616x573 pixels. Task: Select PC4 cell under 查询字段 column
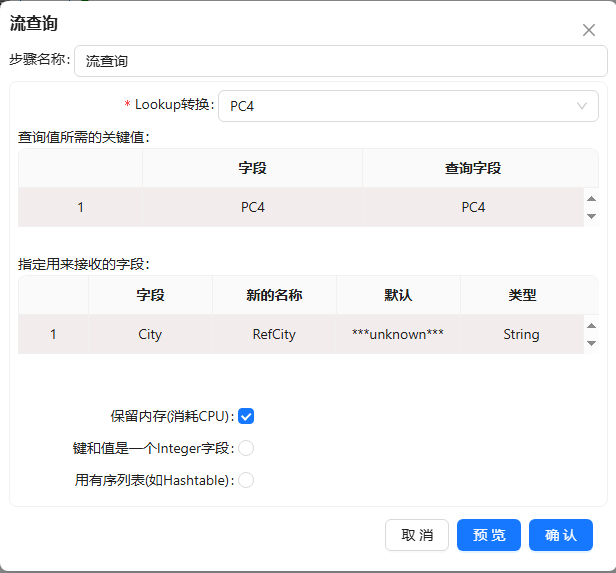click(473, 208)
